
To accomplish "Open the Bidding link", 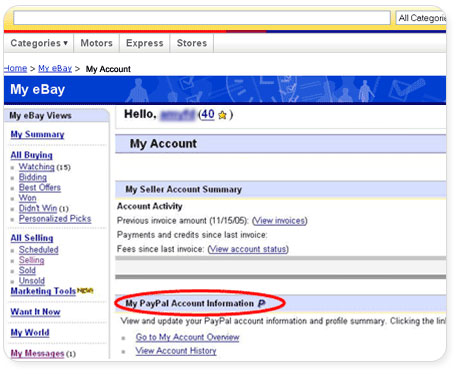I will coord(33,177).
